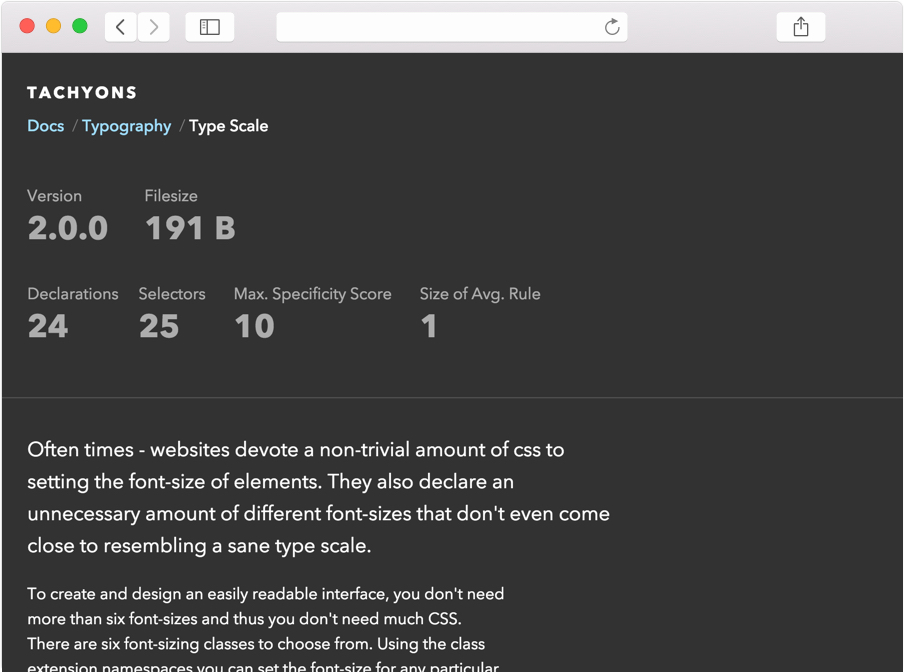904x672 pixels.
Task: Select the 'close to resembling a sane type scale' line
Action: pyautogui.click(x=199, y=546)
